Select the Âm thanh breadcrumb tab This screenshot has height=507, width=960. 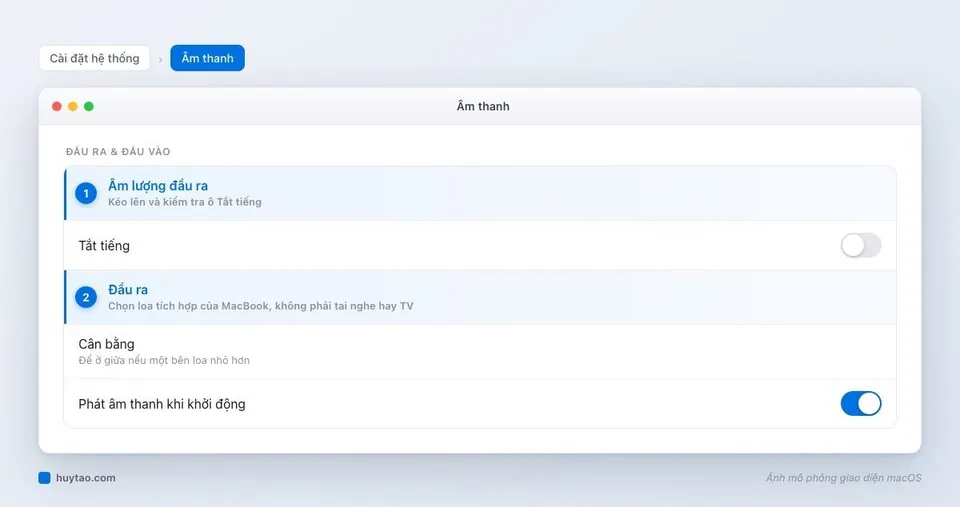208,58
